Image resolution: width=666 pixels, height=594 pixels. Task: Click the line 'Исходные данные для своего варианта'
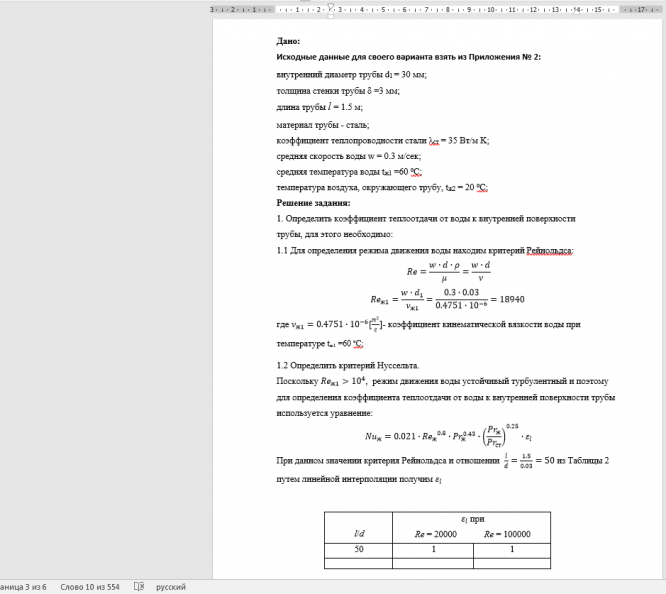tap(409, 57)
